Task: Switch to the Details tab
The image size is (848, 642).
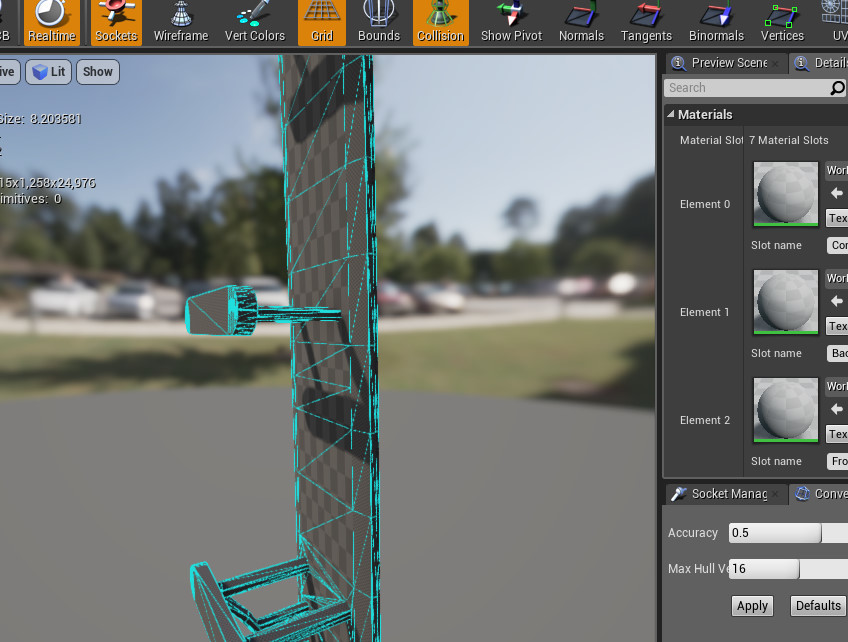Action: [x=819, y=63]
